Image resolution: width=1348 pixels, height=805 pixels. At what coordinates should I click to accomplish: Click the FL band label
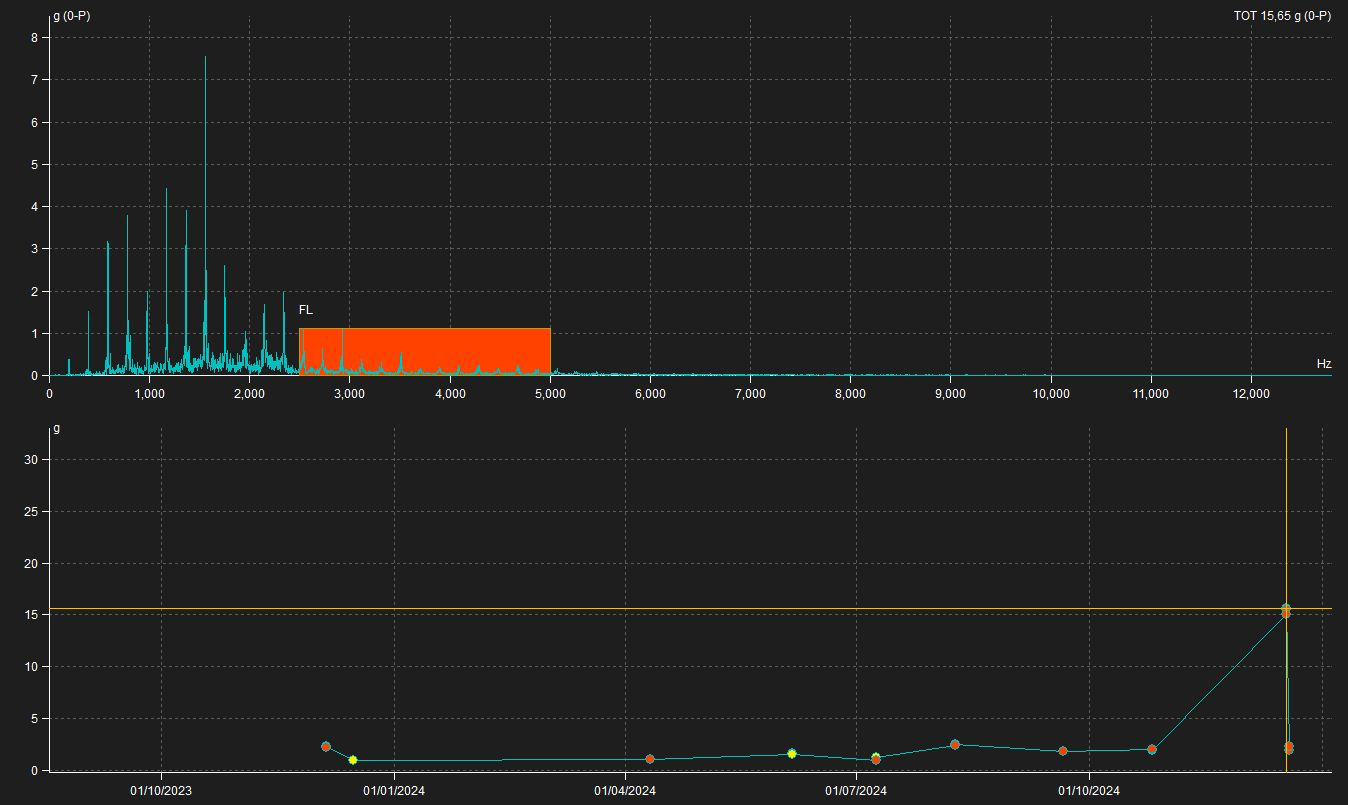coord(306,310)
